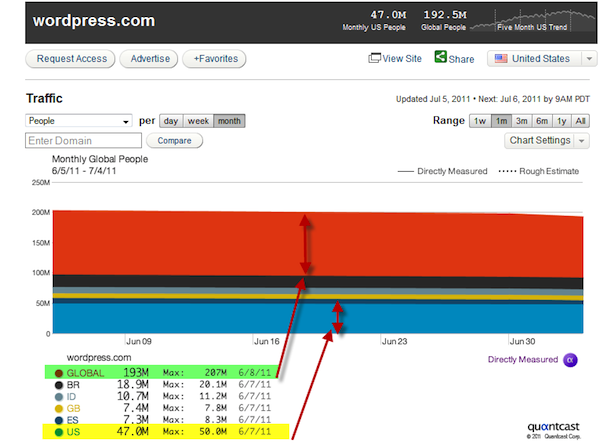Viewport: 600px width, 444px height.
Task: Select the 1m range
Action: click(x=501, y=121)
